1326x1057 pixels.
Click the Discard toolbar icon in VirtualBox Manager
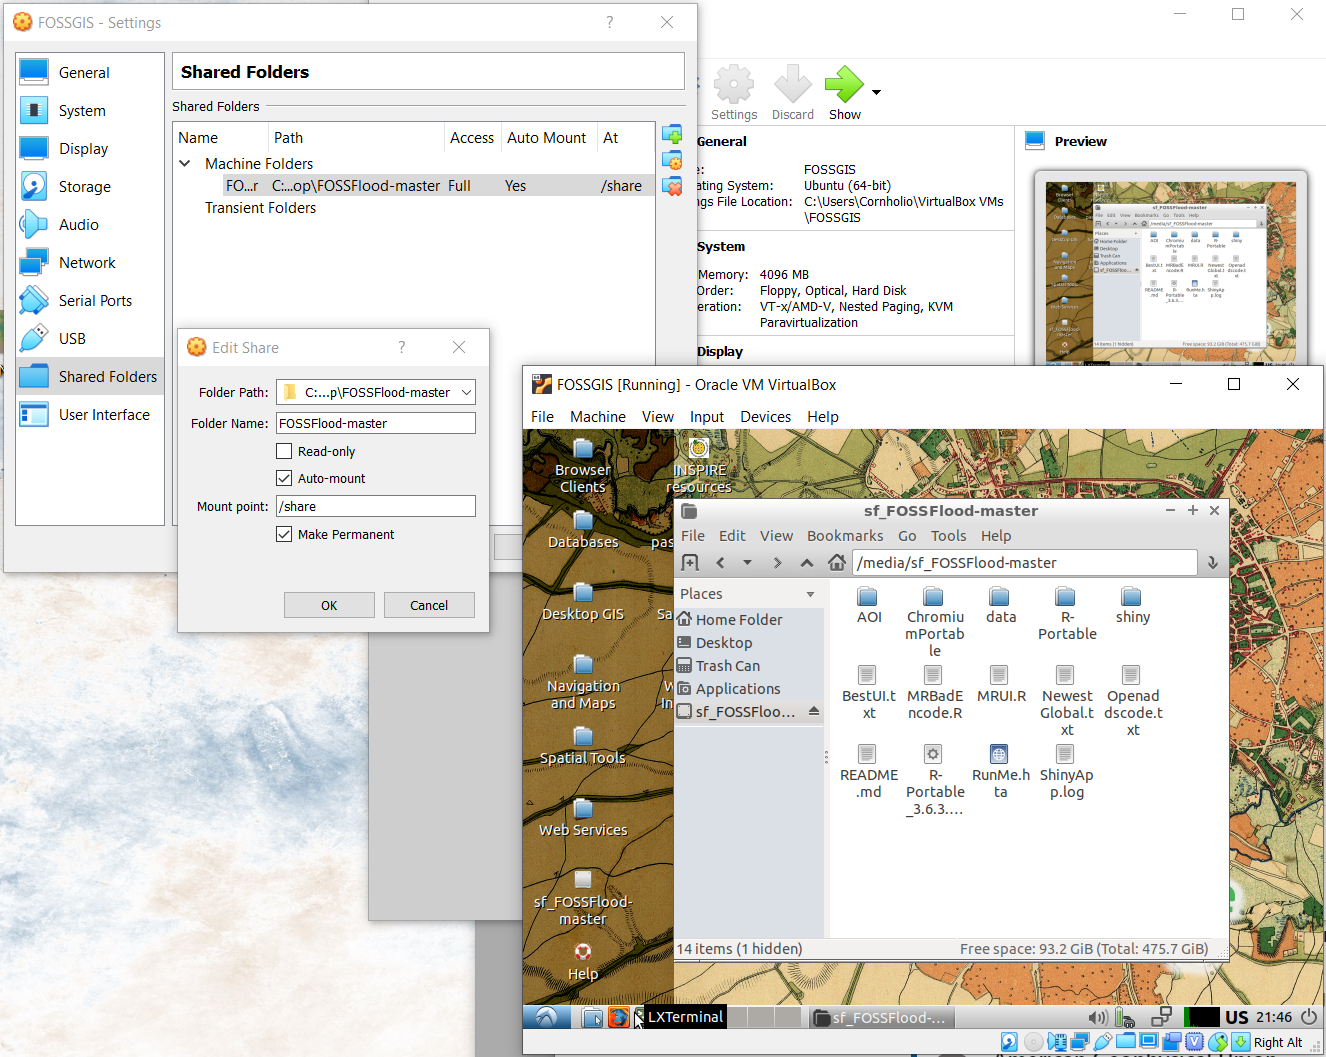click(x=793, y=85)
